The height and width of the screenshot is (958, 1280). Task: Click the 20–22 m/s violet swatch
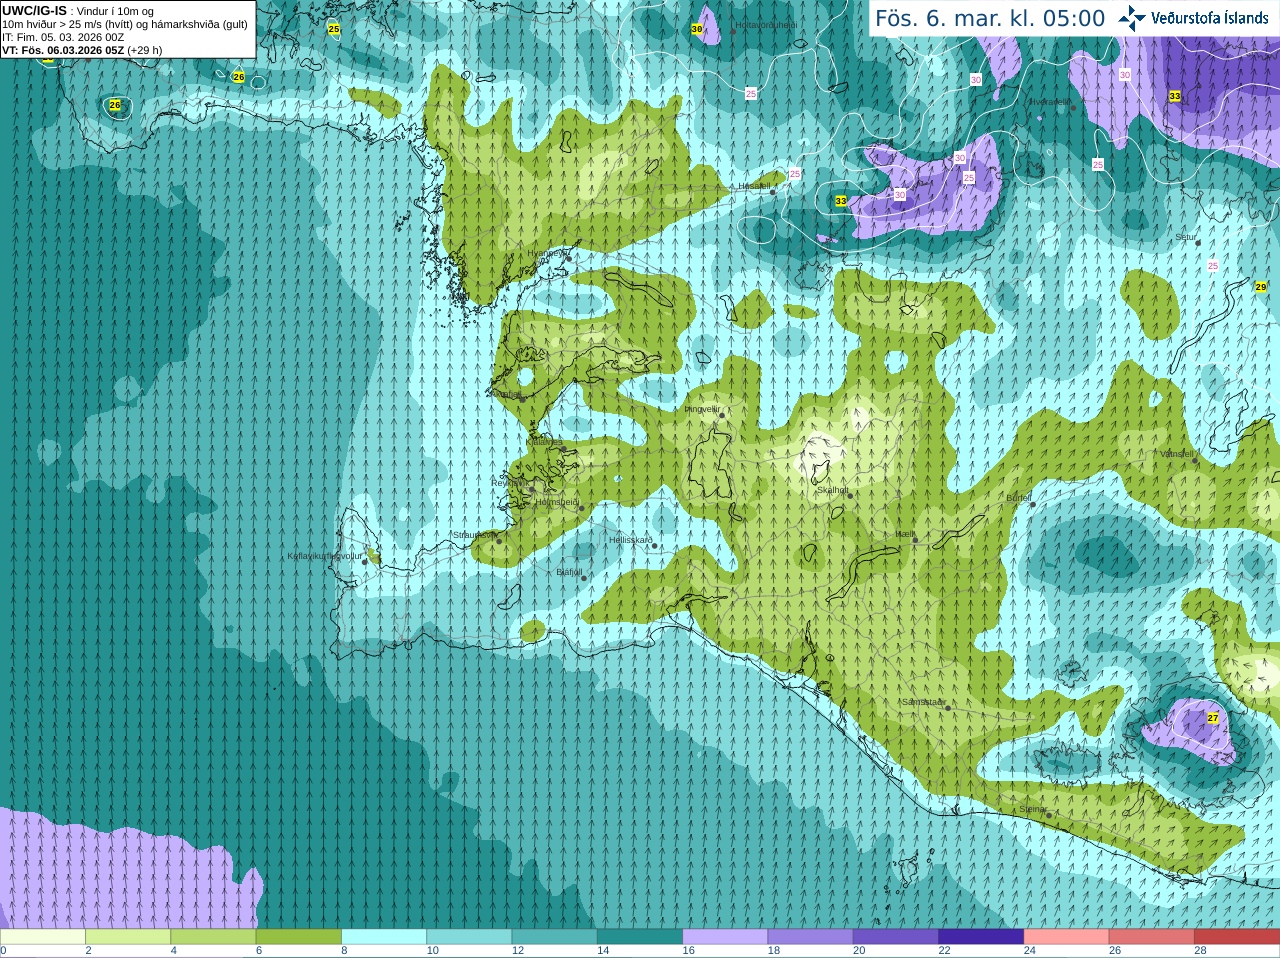point(896,937)
